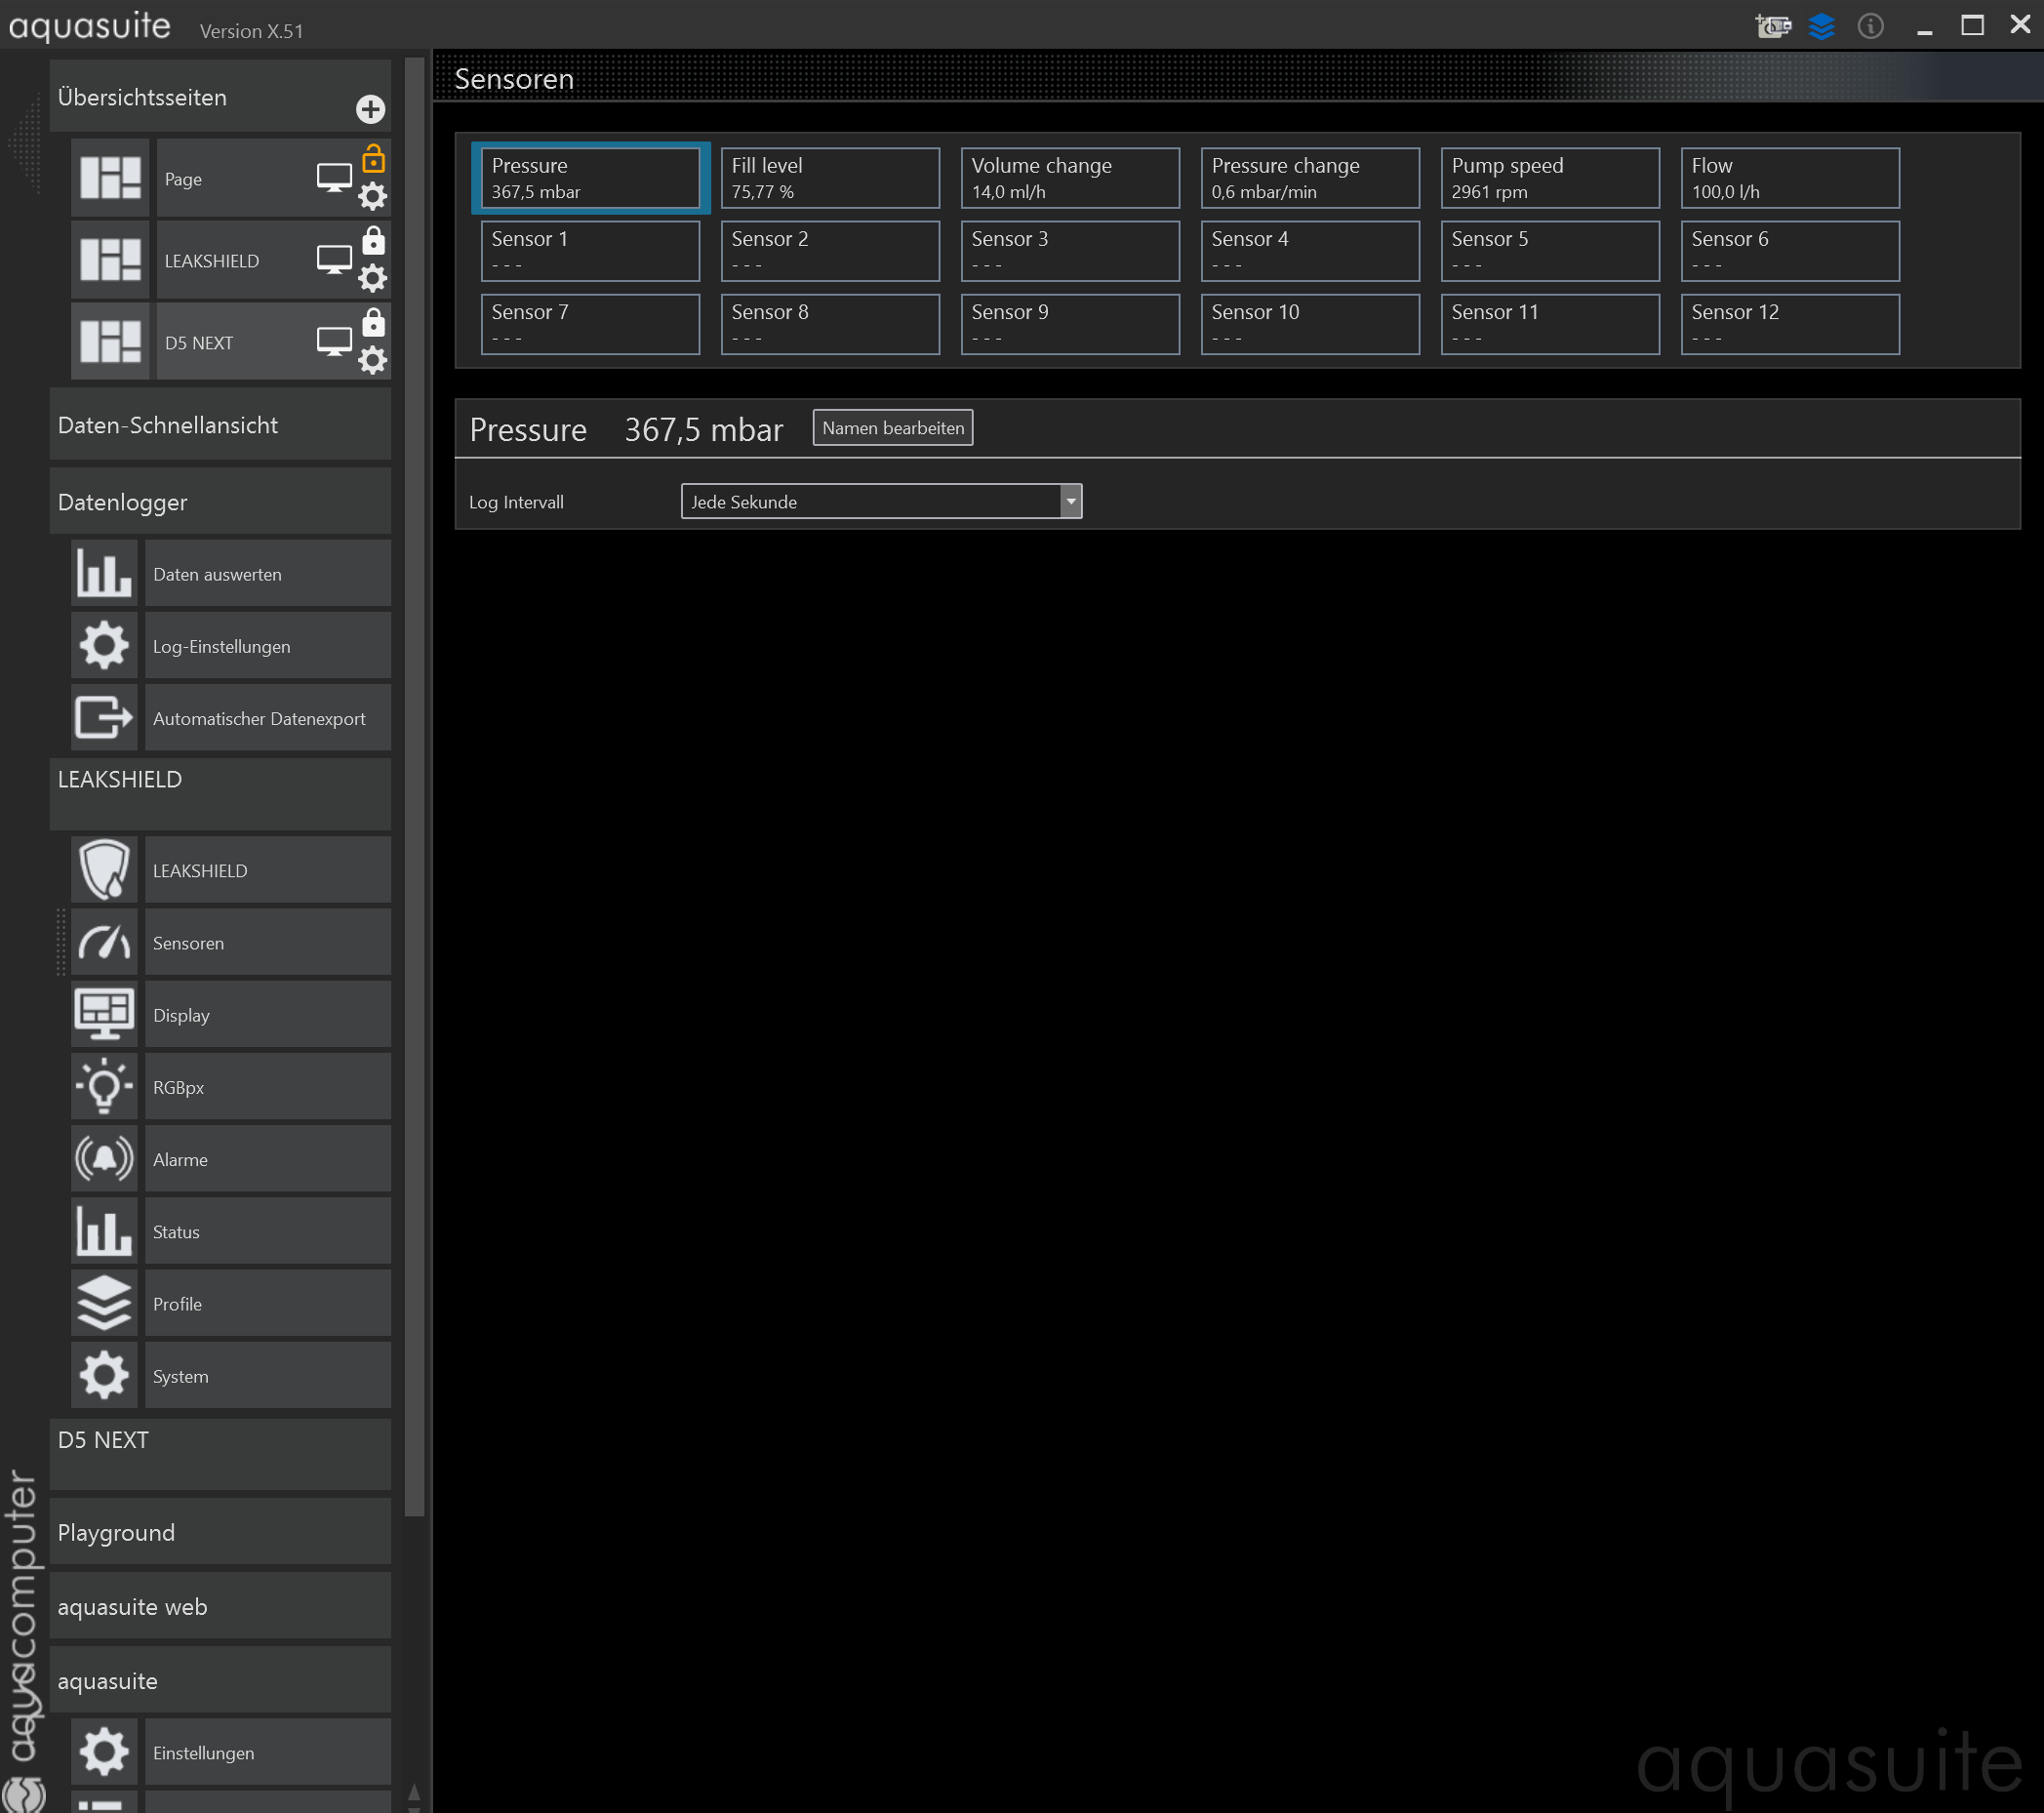2044x1813 pixels.
Task: Toggle the lock icon on D5 NEXT page
Action: (x=373, y=322)
